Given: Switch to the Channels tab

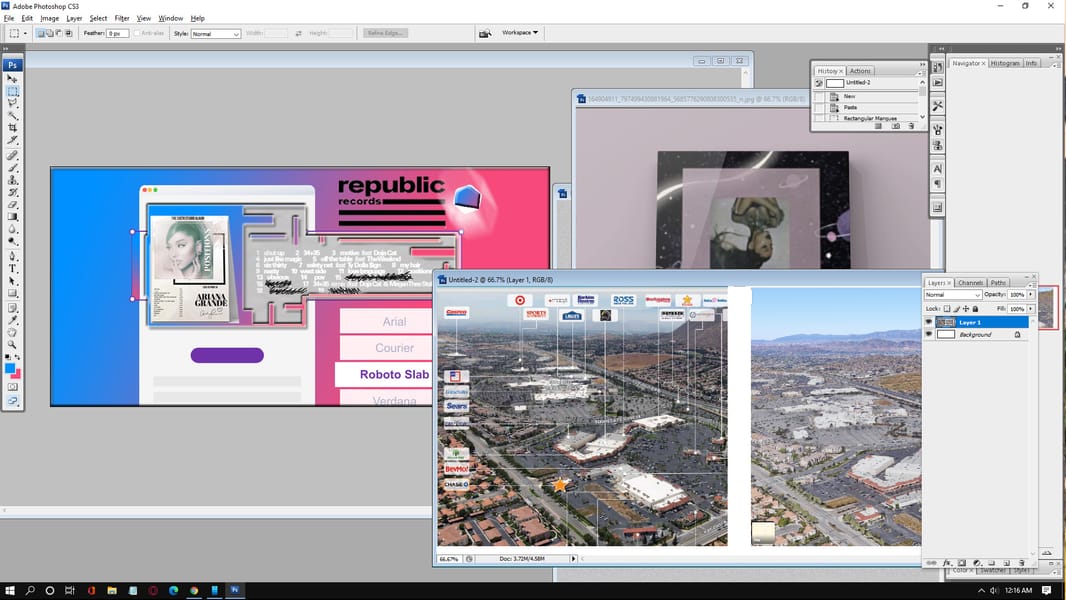Looking at the screenshot, I should click(970, 283).
